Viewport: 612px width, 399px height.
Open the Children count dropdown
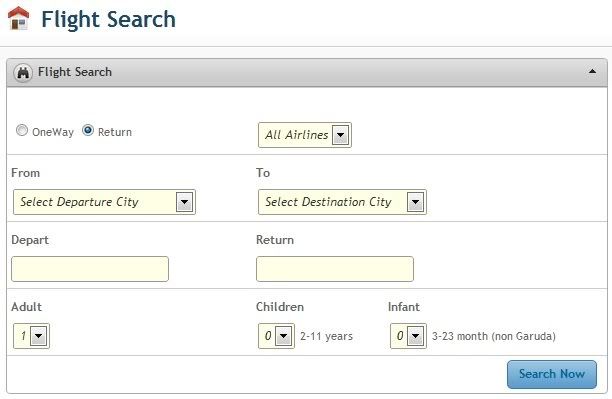point(276,336)
